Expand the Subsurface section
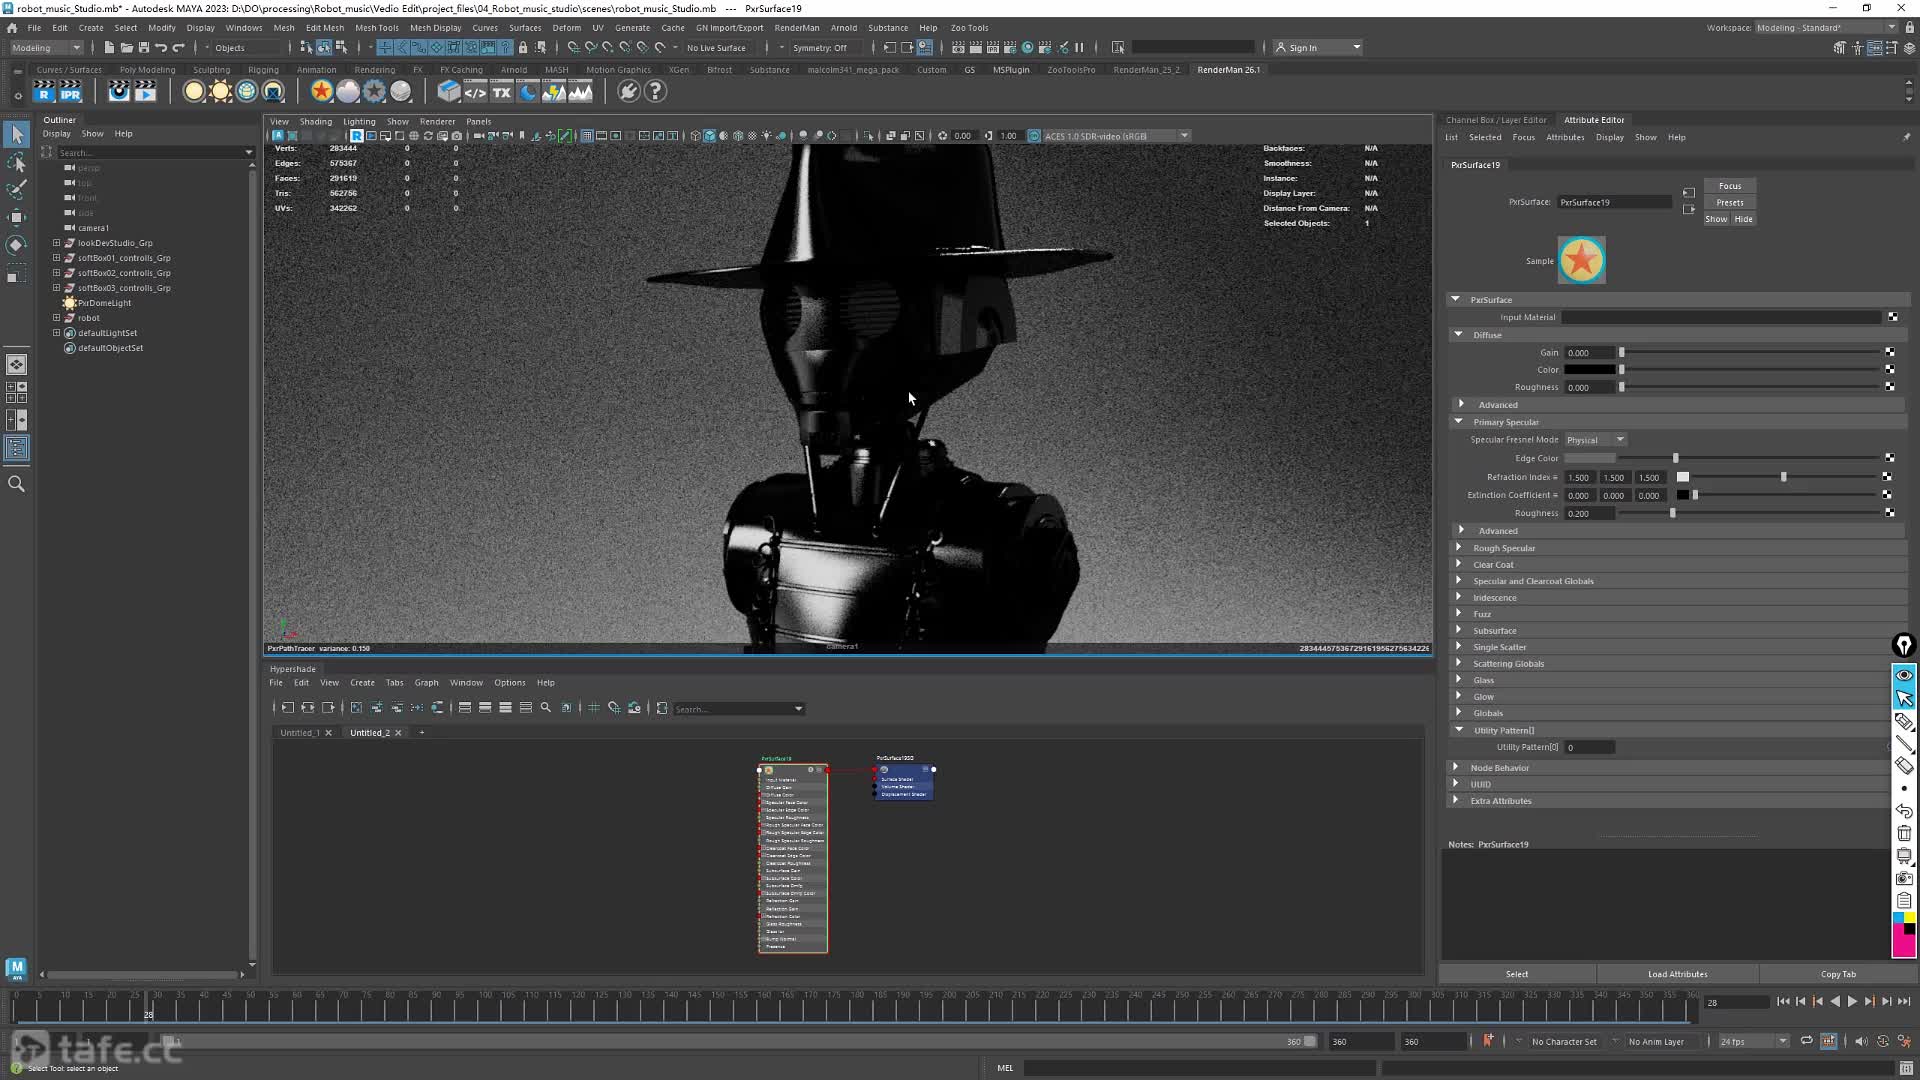Screen dimensions: 1920x1080 [x=1458, y=631]
